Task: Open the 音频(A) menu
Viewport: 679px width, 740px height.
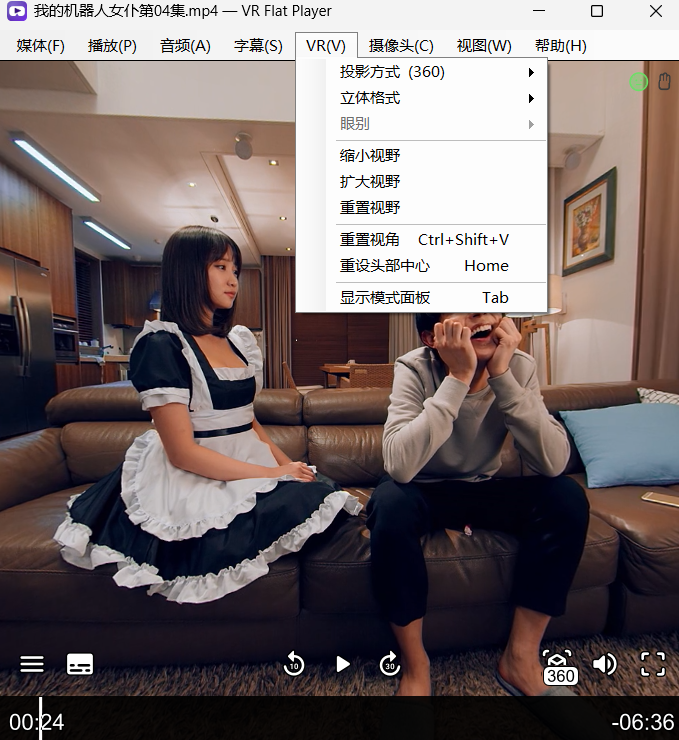Action: coord(185,46)
